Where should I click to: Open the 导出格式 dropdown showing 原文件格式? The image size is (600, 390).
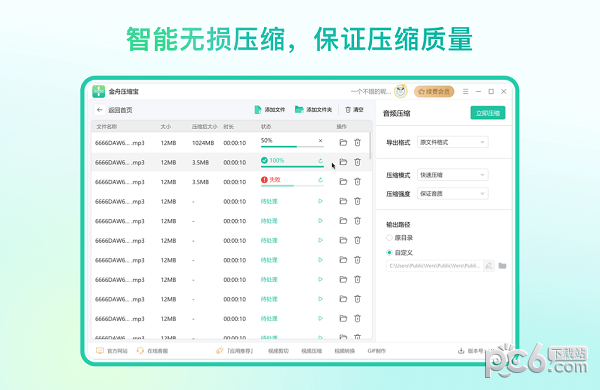[452, 142]
